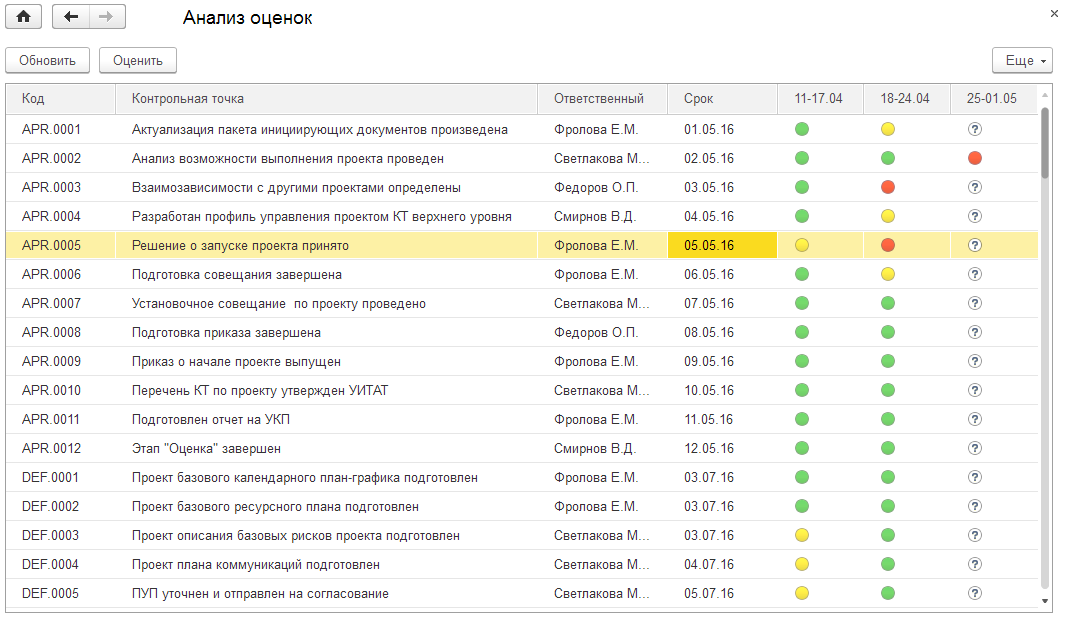
Task: Click question mark icon in APR.0001 row
Action: click(975, 129)
